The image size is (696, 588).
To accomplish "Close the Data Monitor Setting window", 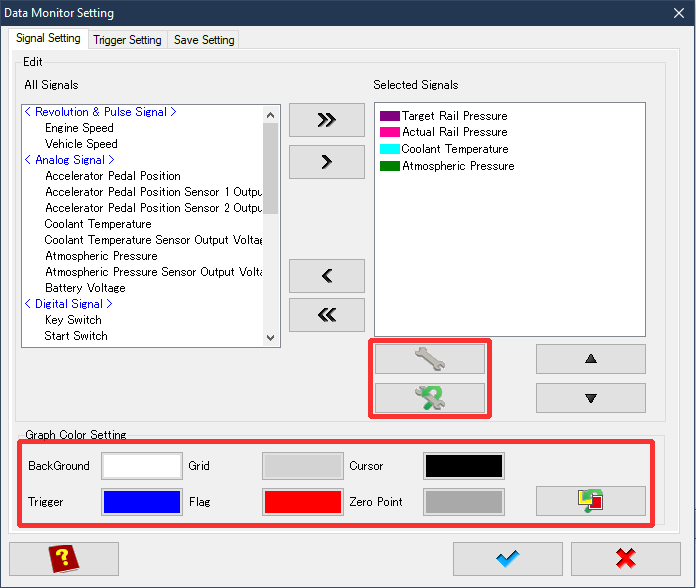I will [678, 13].
